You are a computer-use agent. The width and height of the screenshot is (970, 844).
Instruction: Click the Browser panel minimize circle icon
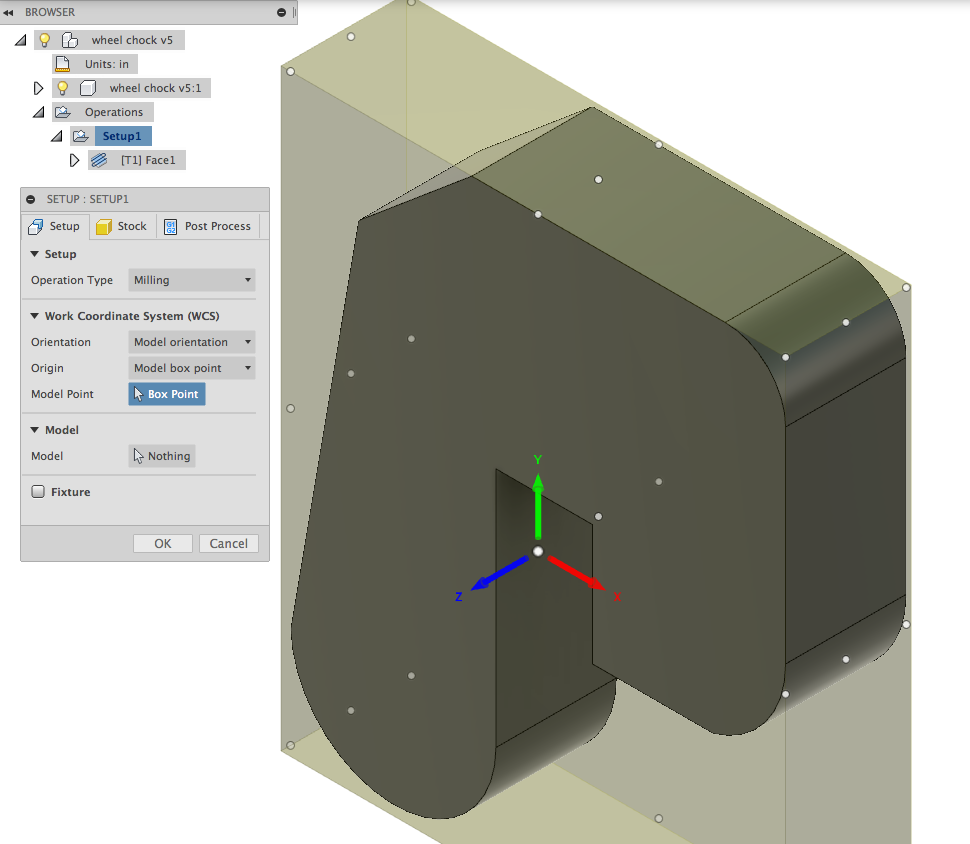(281, 12)
